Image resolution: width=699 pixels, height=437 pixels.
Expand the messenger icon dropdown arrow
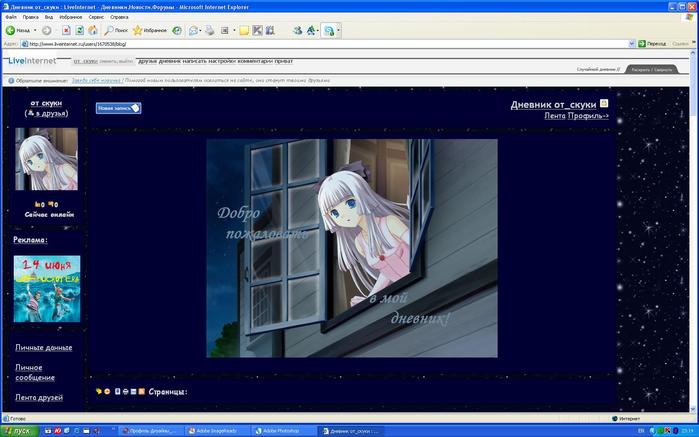tap(338, 30)
